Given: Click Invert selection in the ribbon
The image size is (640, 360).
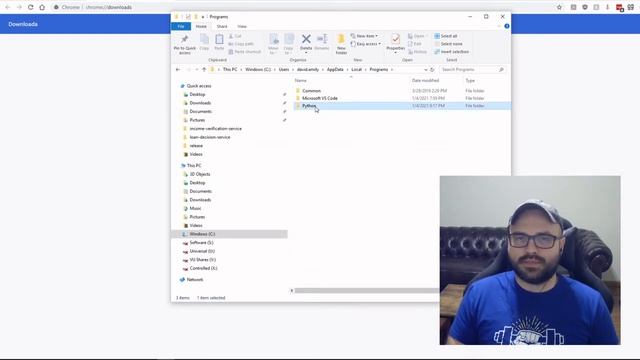Looking at the screenshot, I should point(451,52).
